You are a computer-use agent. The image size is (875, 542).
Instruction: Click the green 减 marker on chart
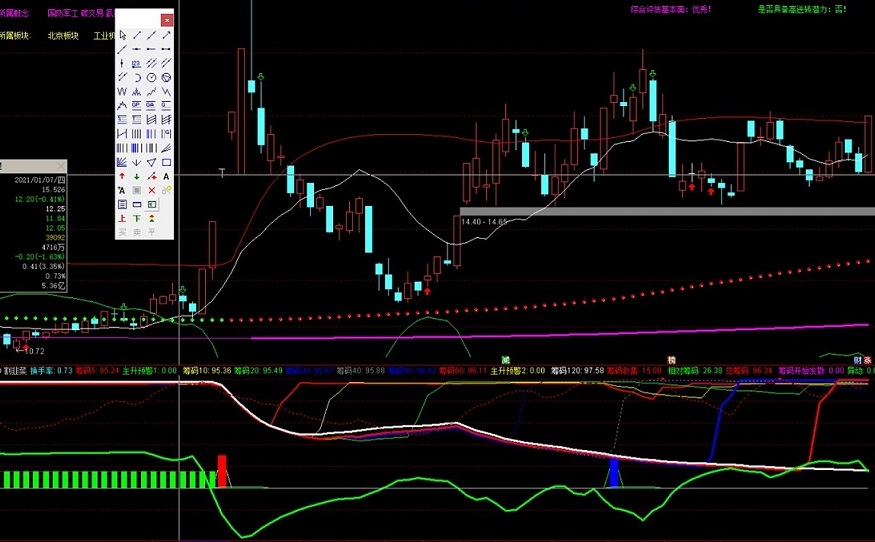[x=506, y=360]
